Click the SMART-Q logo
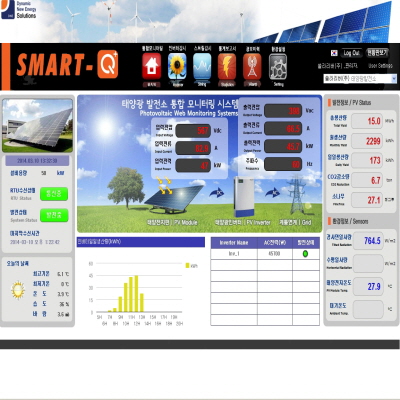 pyautogui.click(x=67, y=65)
